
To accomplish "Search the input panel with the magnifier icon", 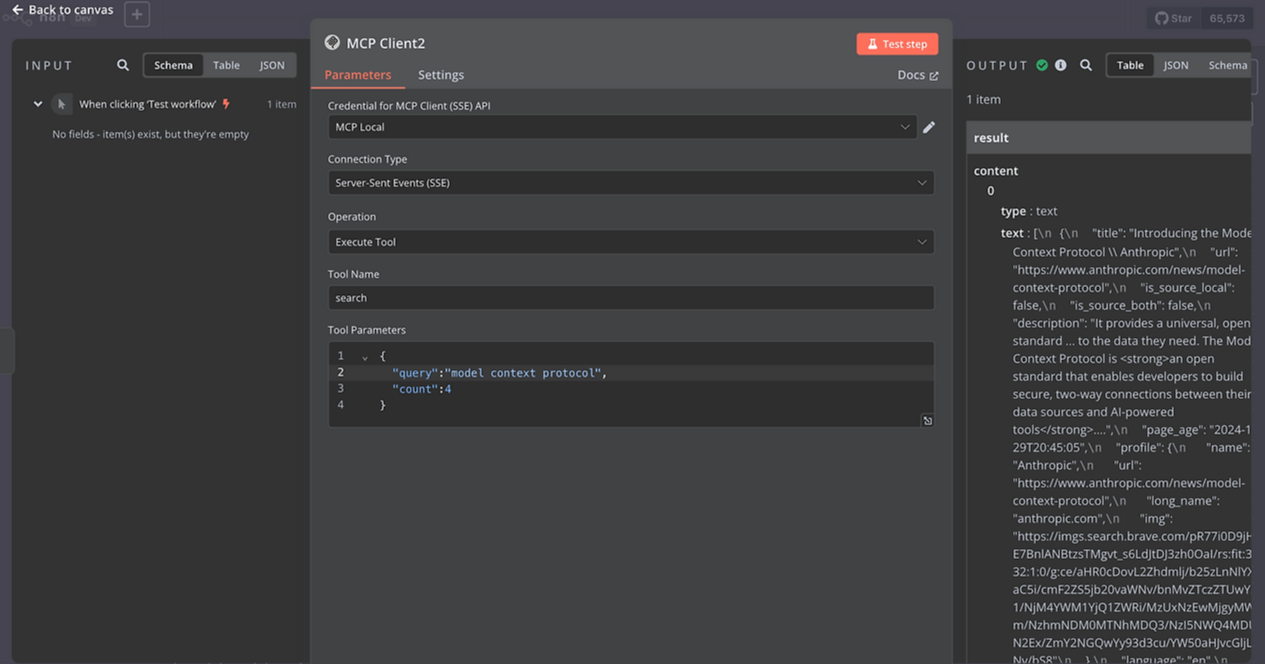I will click(x=123, y=65).
